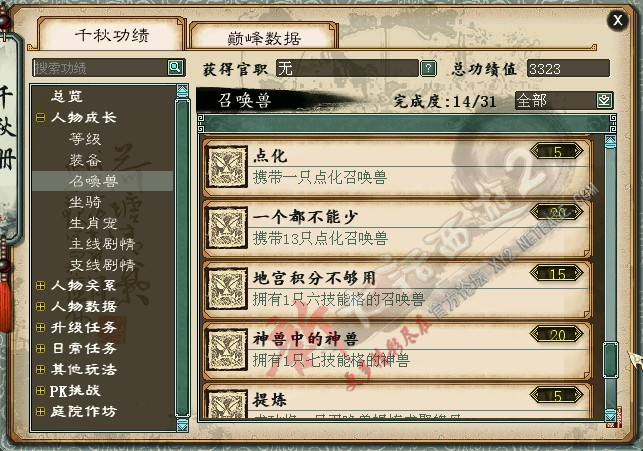
Task: Click the 搜索功绩 search input field
Action: 100,68
